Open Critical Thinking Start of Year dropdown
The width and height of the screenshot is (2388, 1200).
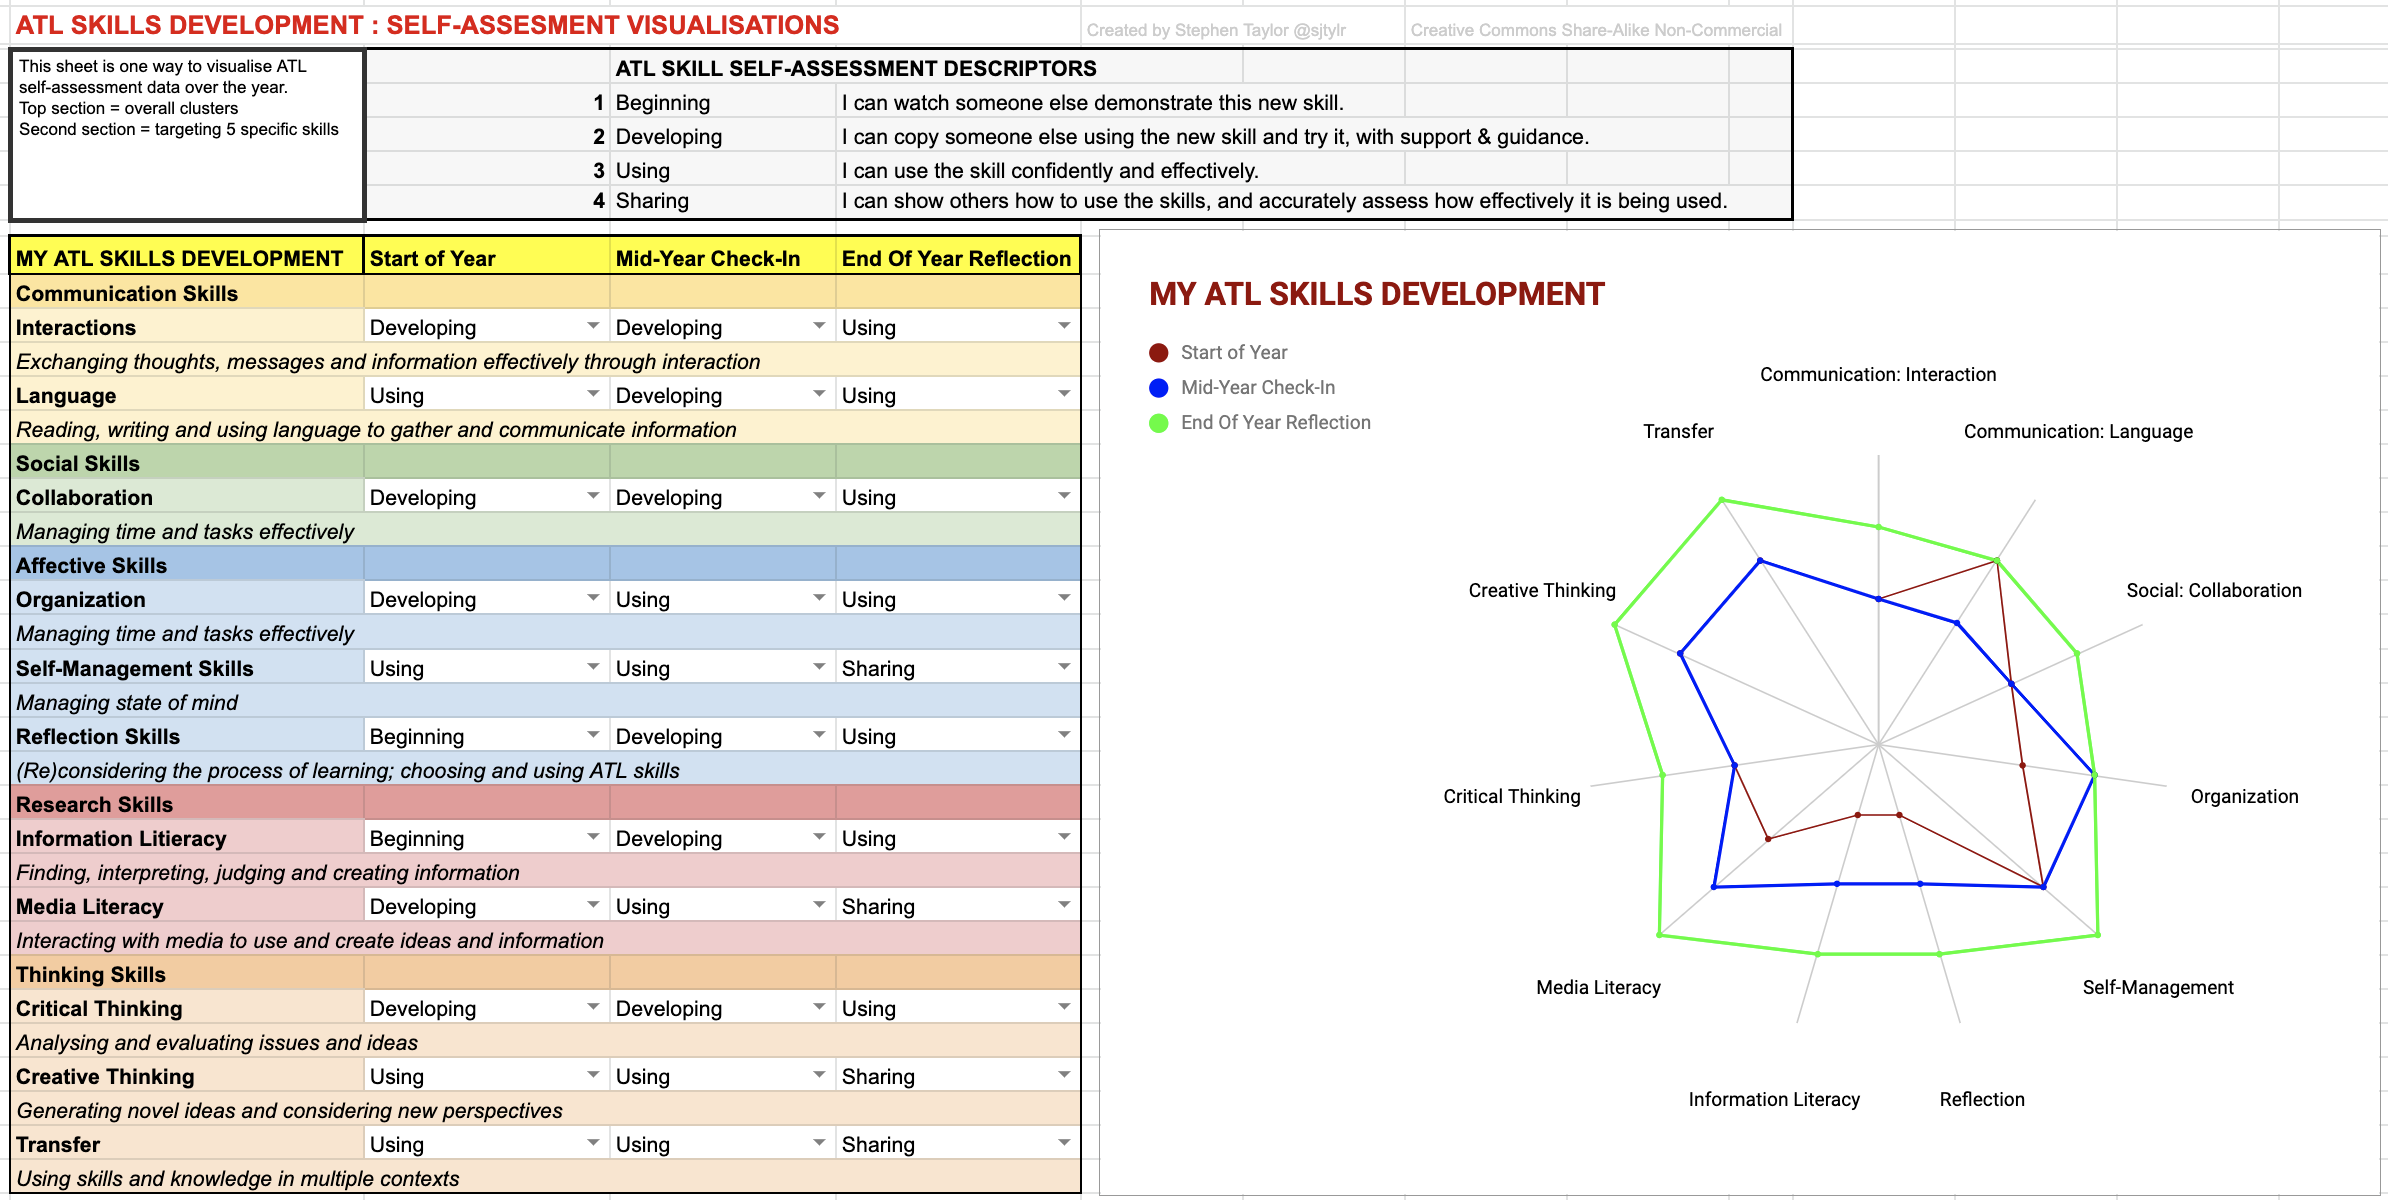coord(593,1007)
